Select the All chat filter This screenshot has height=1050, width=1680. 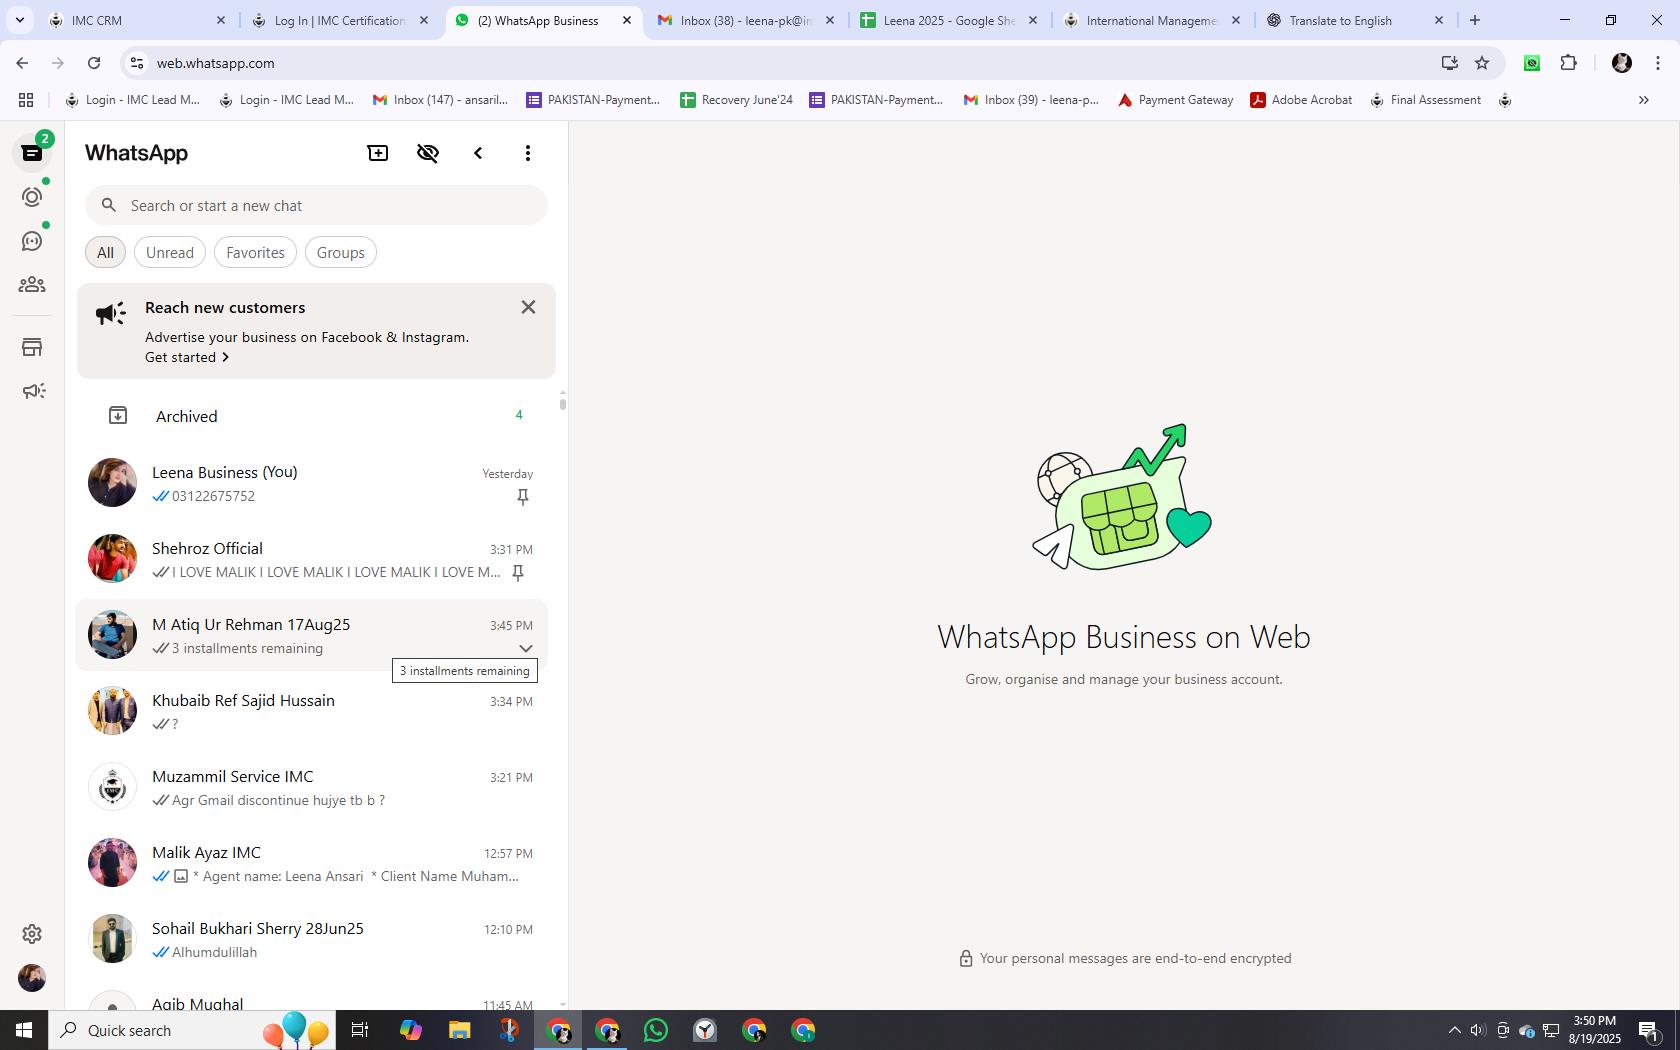[x=105, y=253]
